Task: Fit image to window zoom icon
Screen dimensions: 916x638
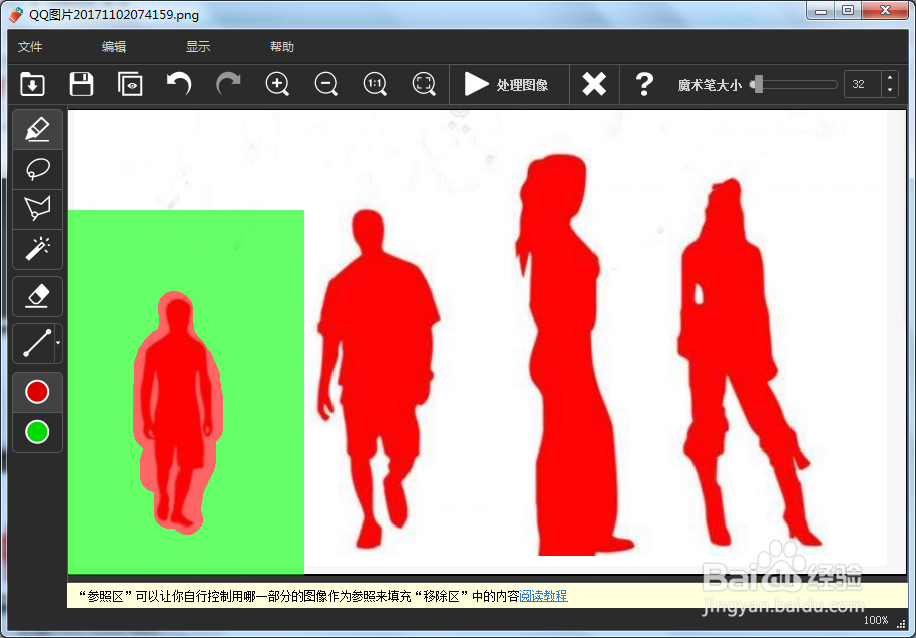Action: pos(424,84)
